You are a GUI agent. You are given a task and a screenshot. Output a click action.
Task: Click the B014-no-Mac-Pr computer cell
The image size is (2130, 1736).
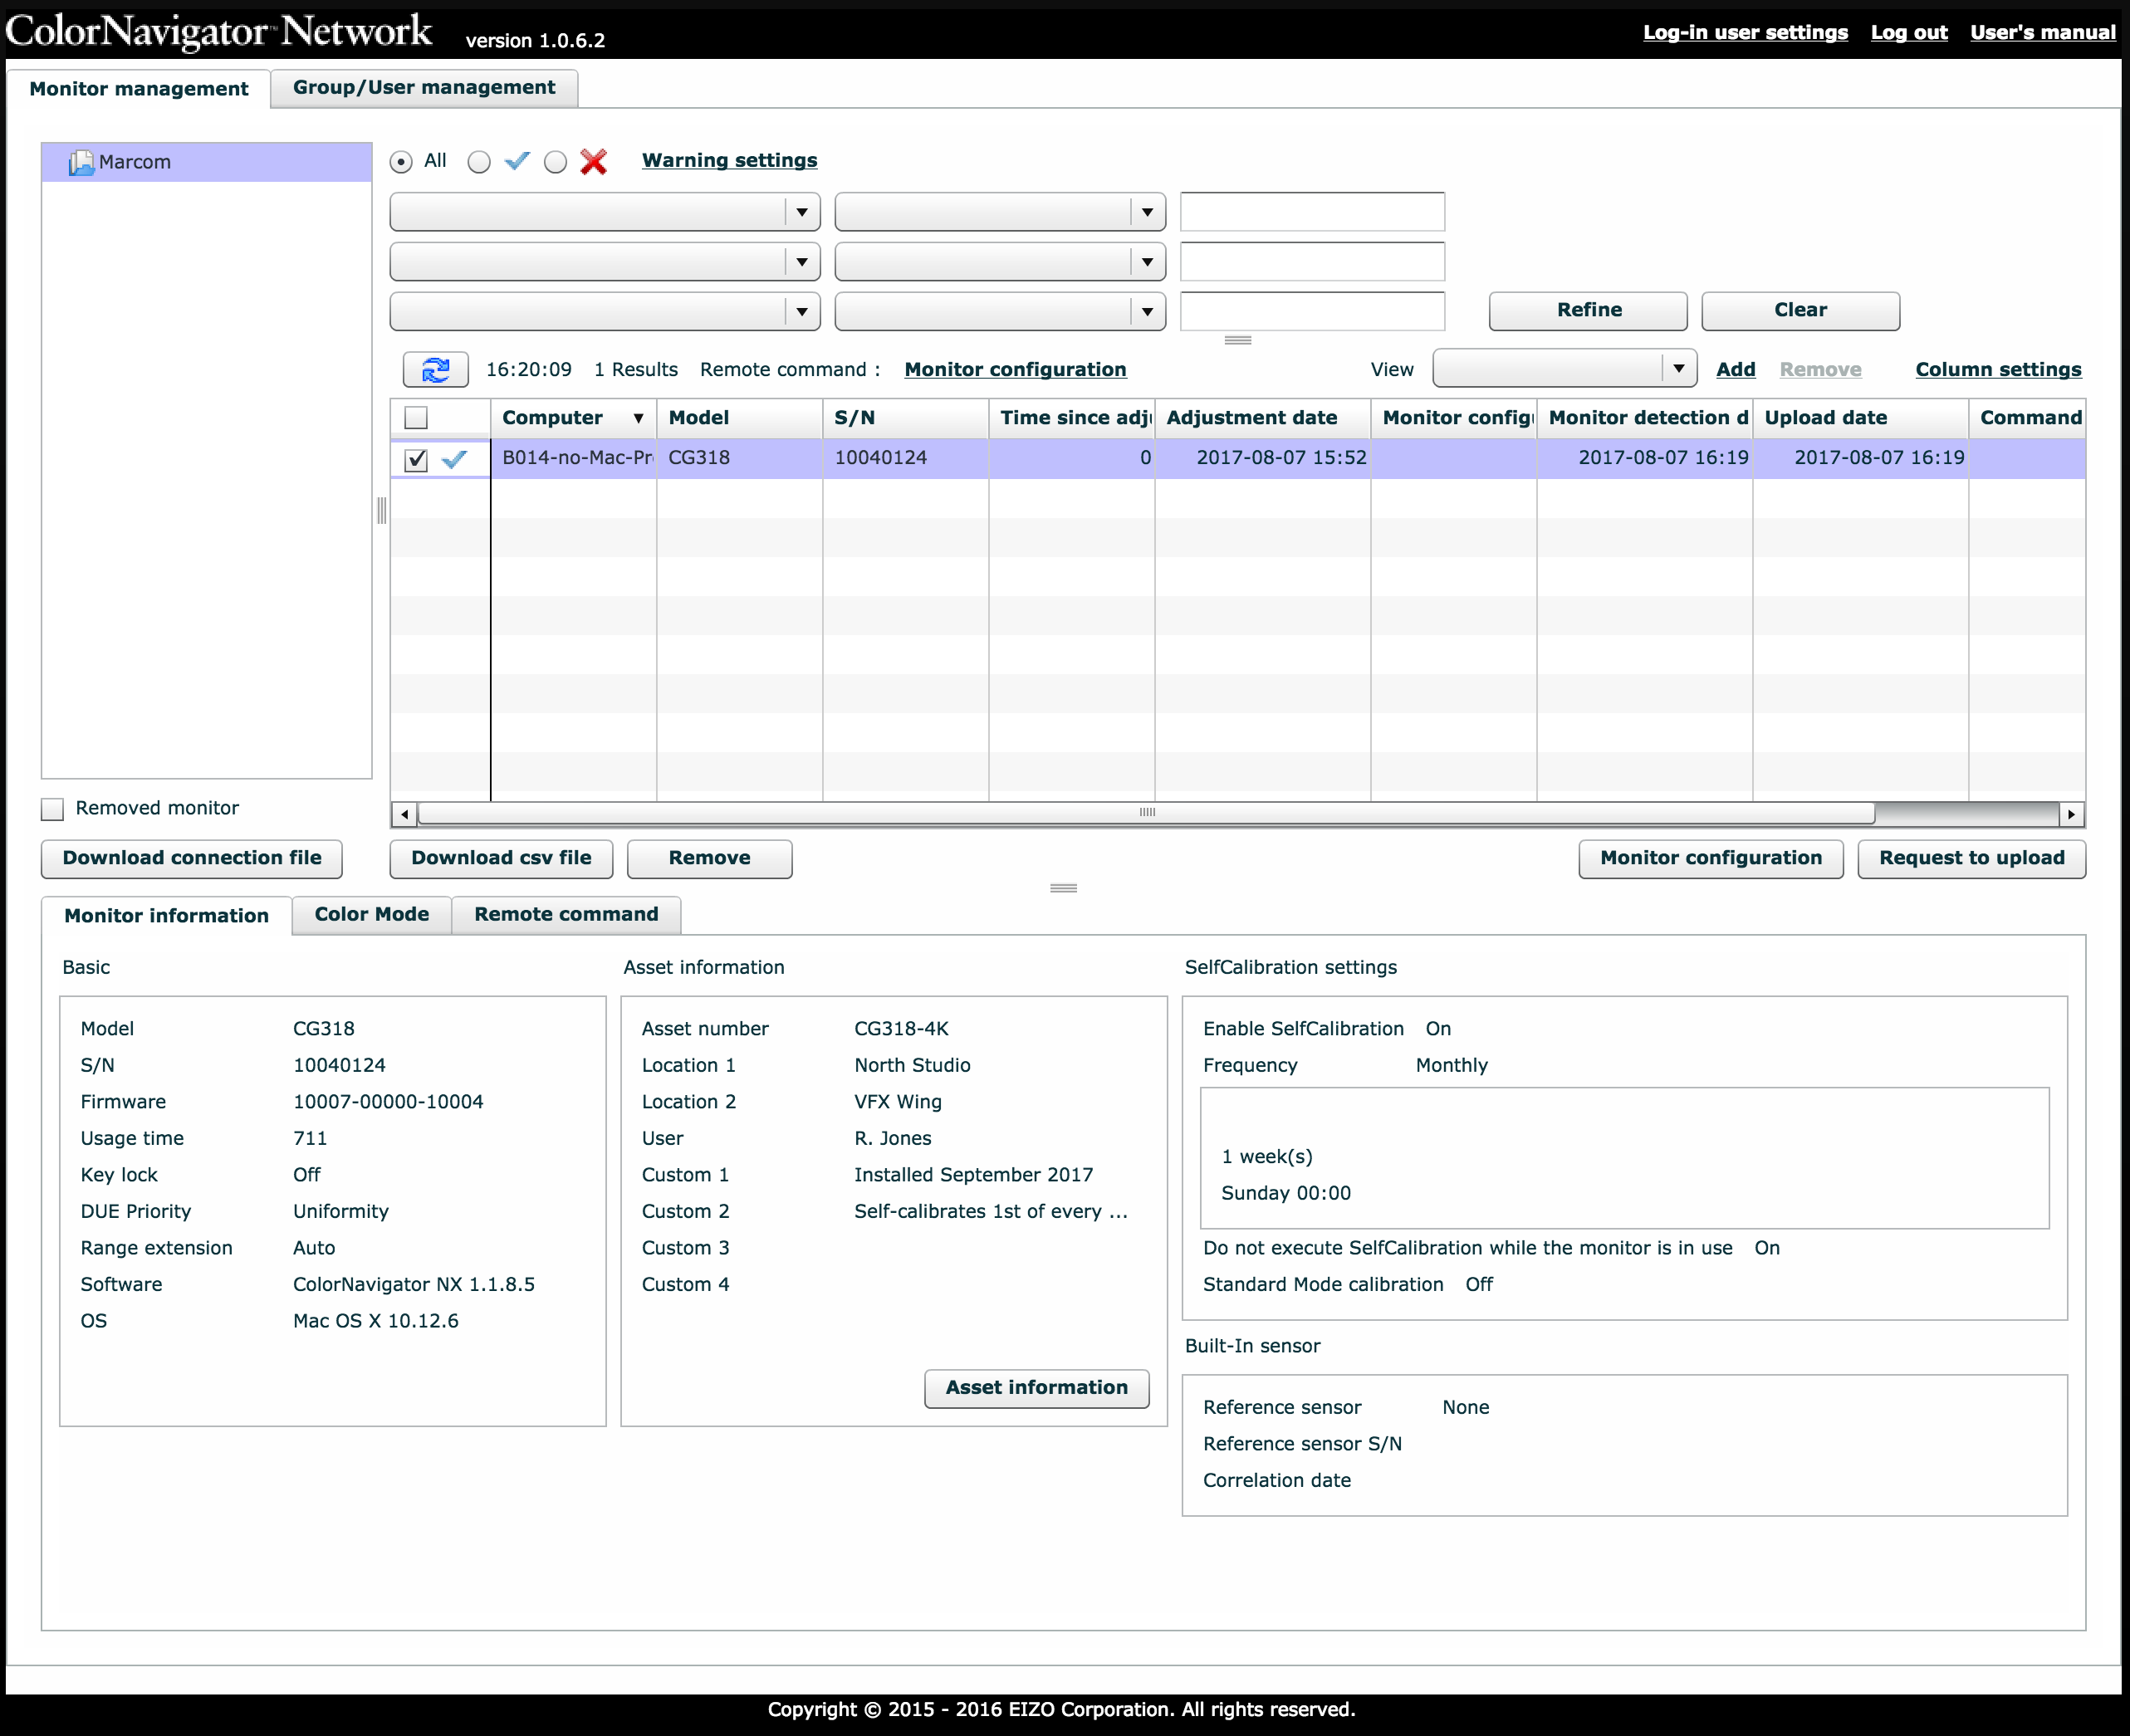(574, 458)
